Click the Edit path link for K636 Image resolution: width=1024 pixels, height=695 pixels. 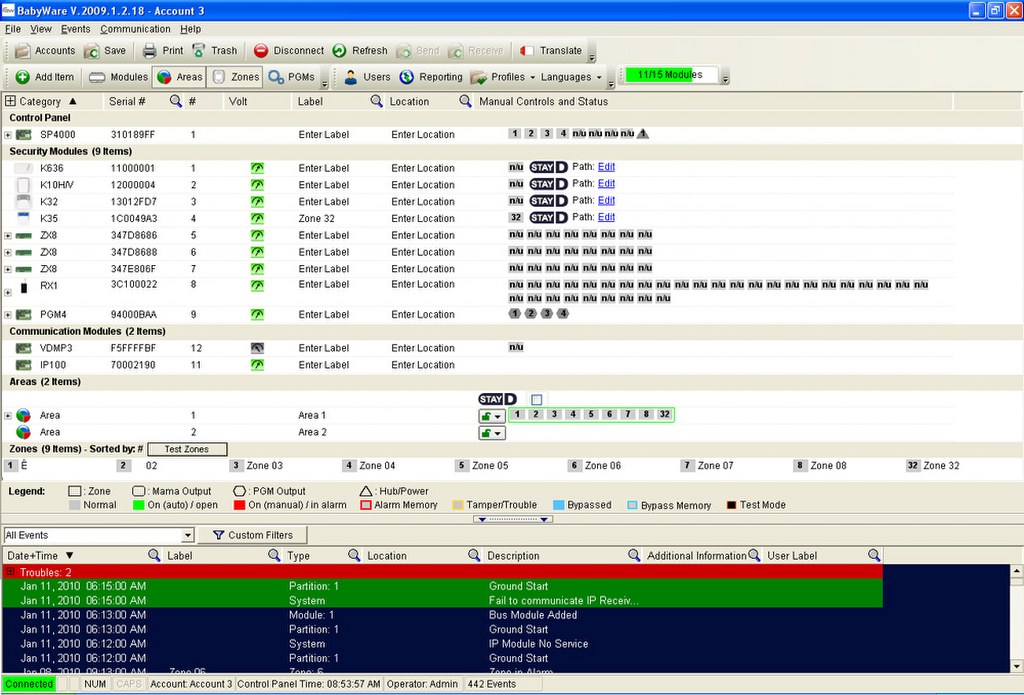tap(606, 167)
